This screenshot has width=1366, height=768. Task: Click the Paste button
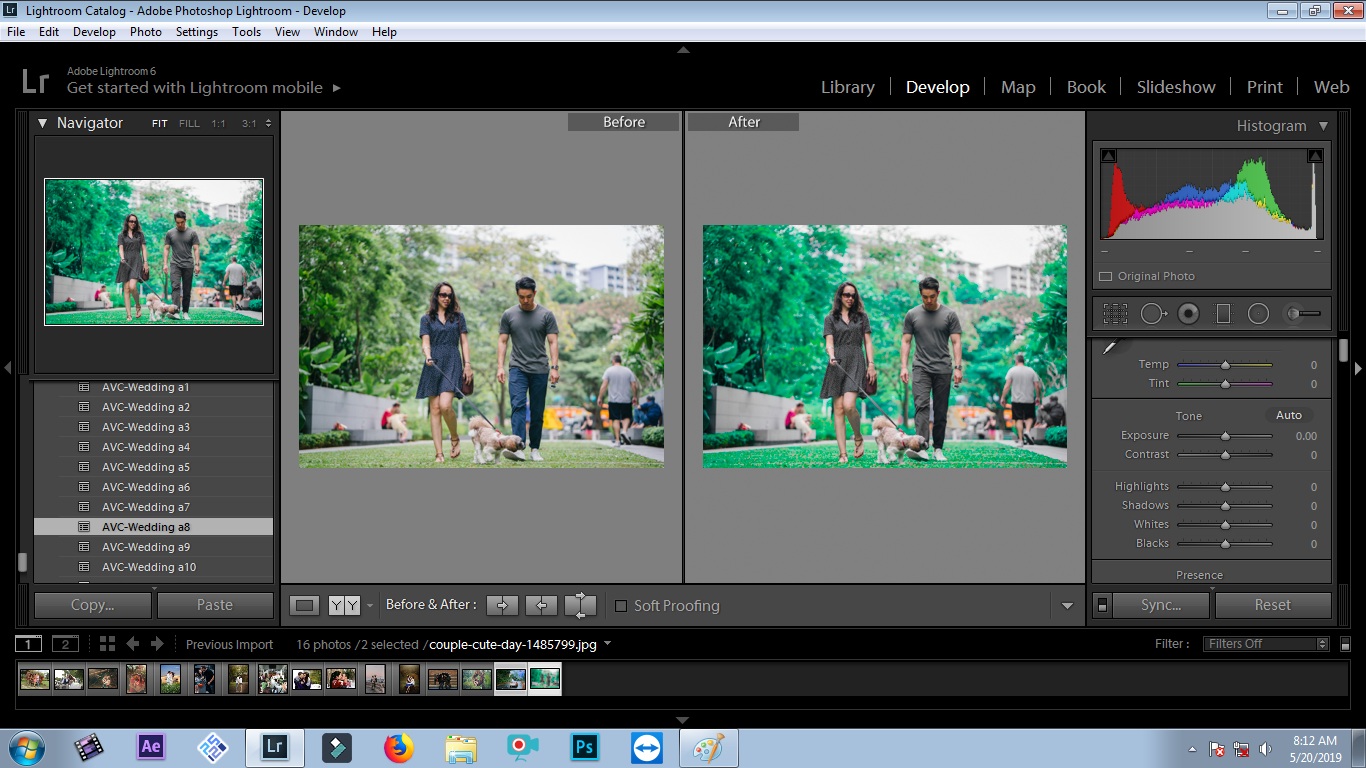click(x=215, y=605)
